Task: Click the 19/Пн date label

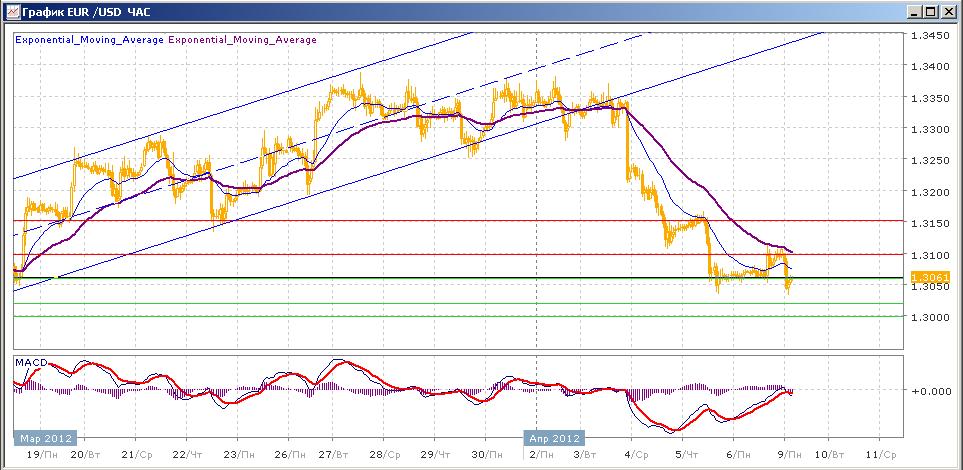Action: 44,455
